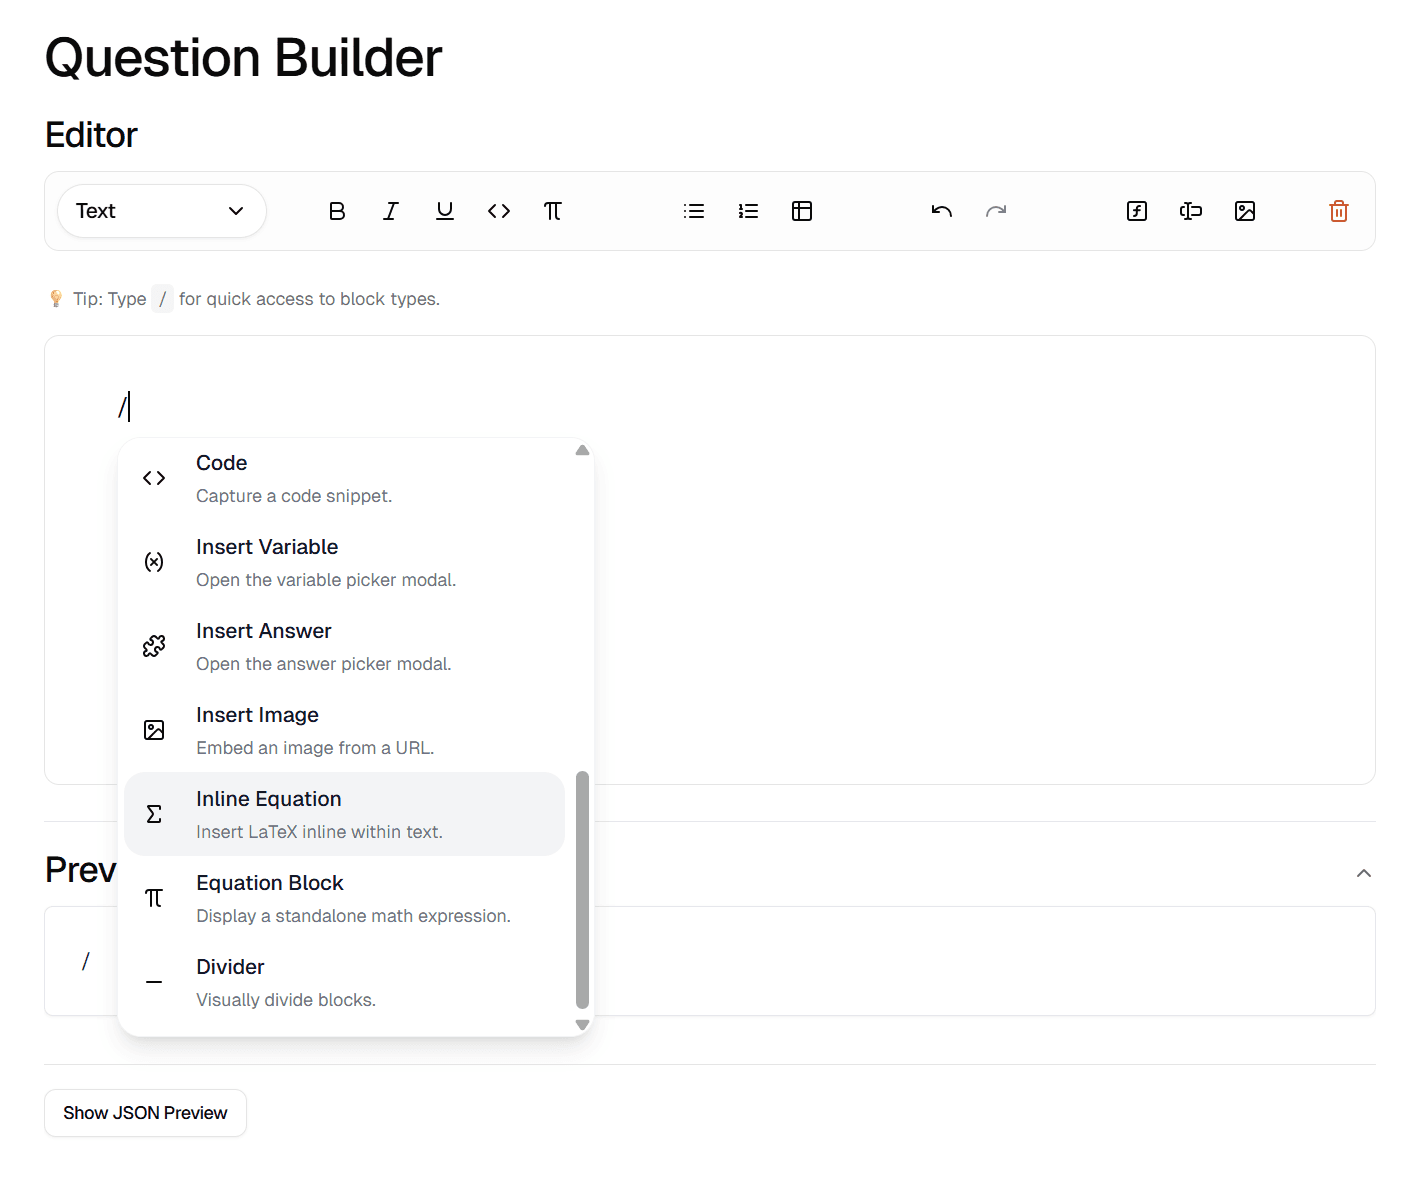The height and width of the screenshot is (1182, 1419).
Task: Insert a numbered list
Action: tap(748, 211)
